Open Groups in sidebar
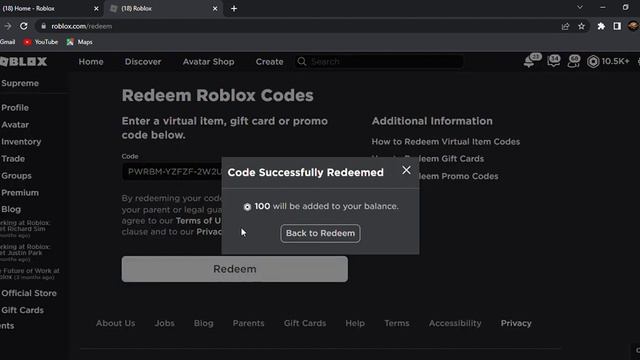This screenshot has width=640, height=360. click(16, 176)
